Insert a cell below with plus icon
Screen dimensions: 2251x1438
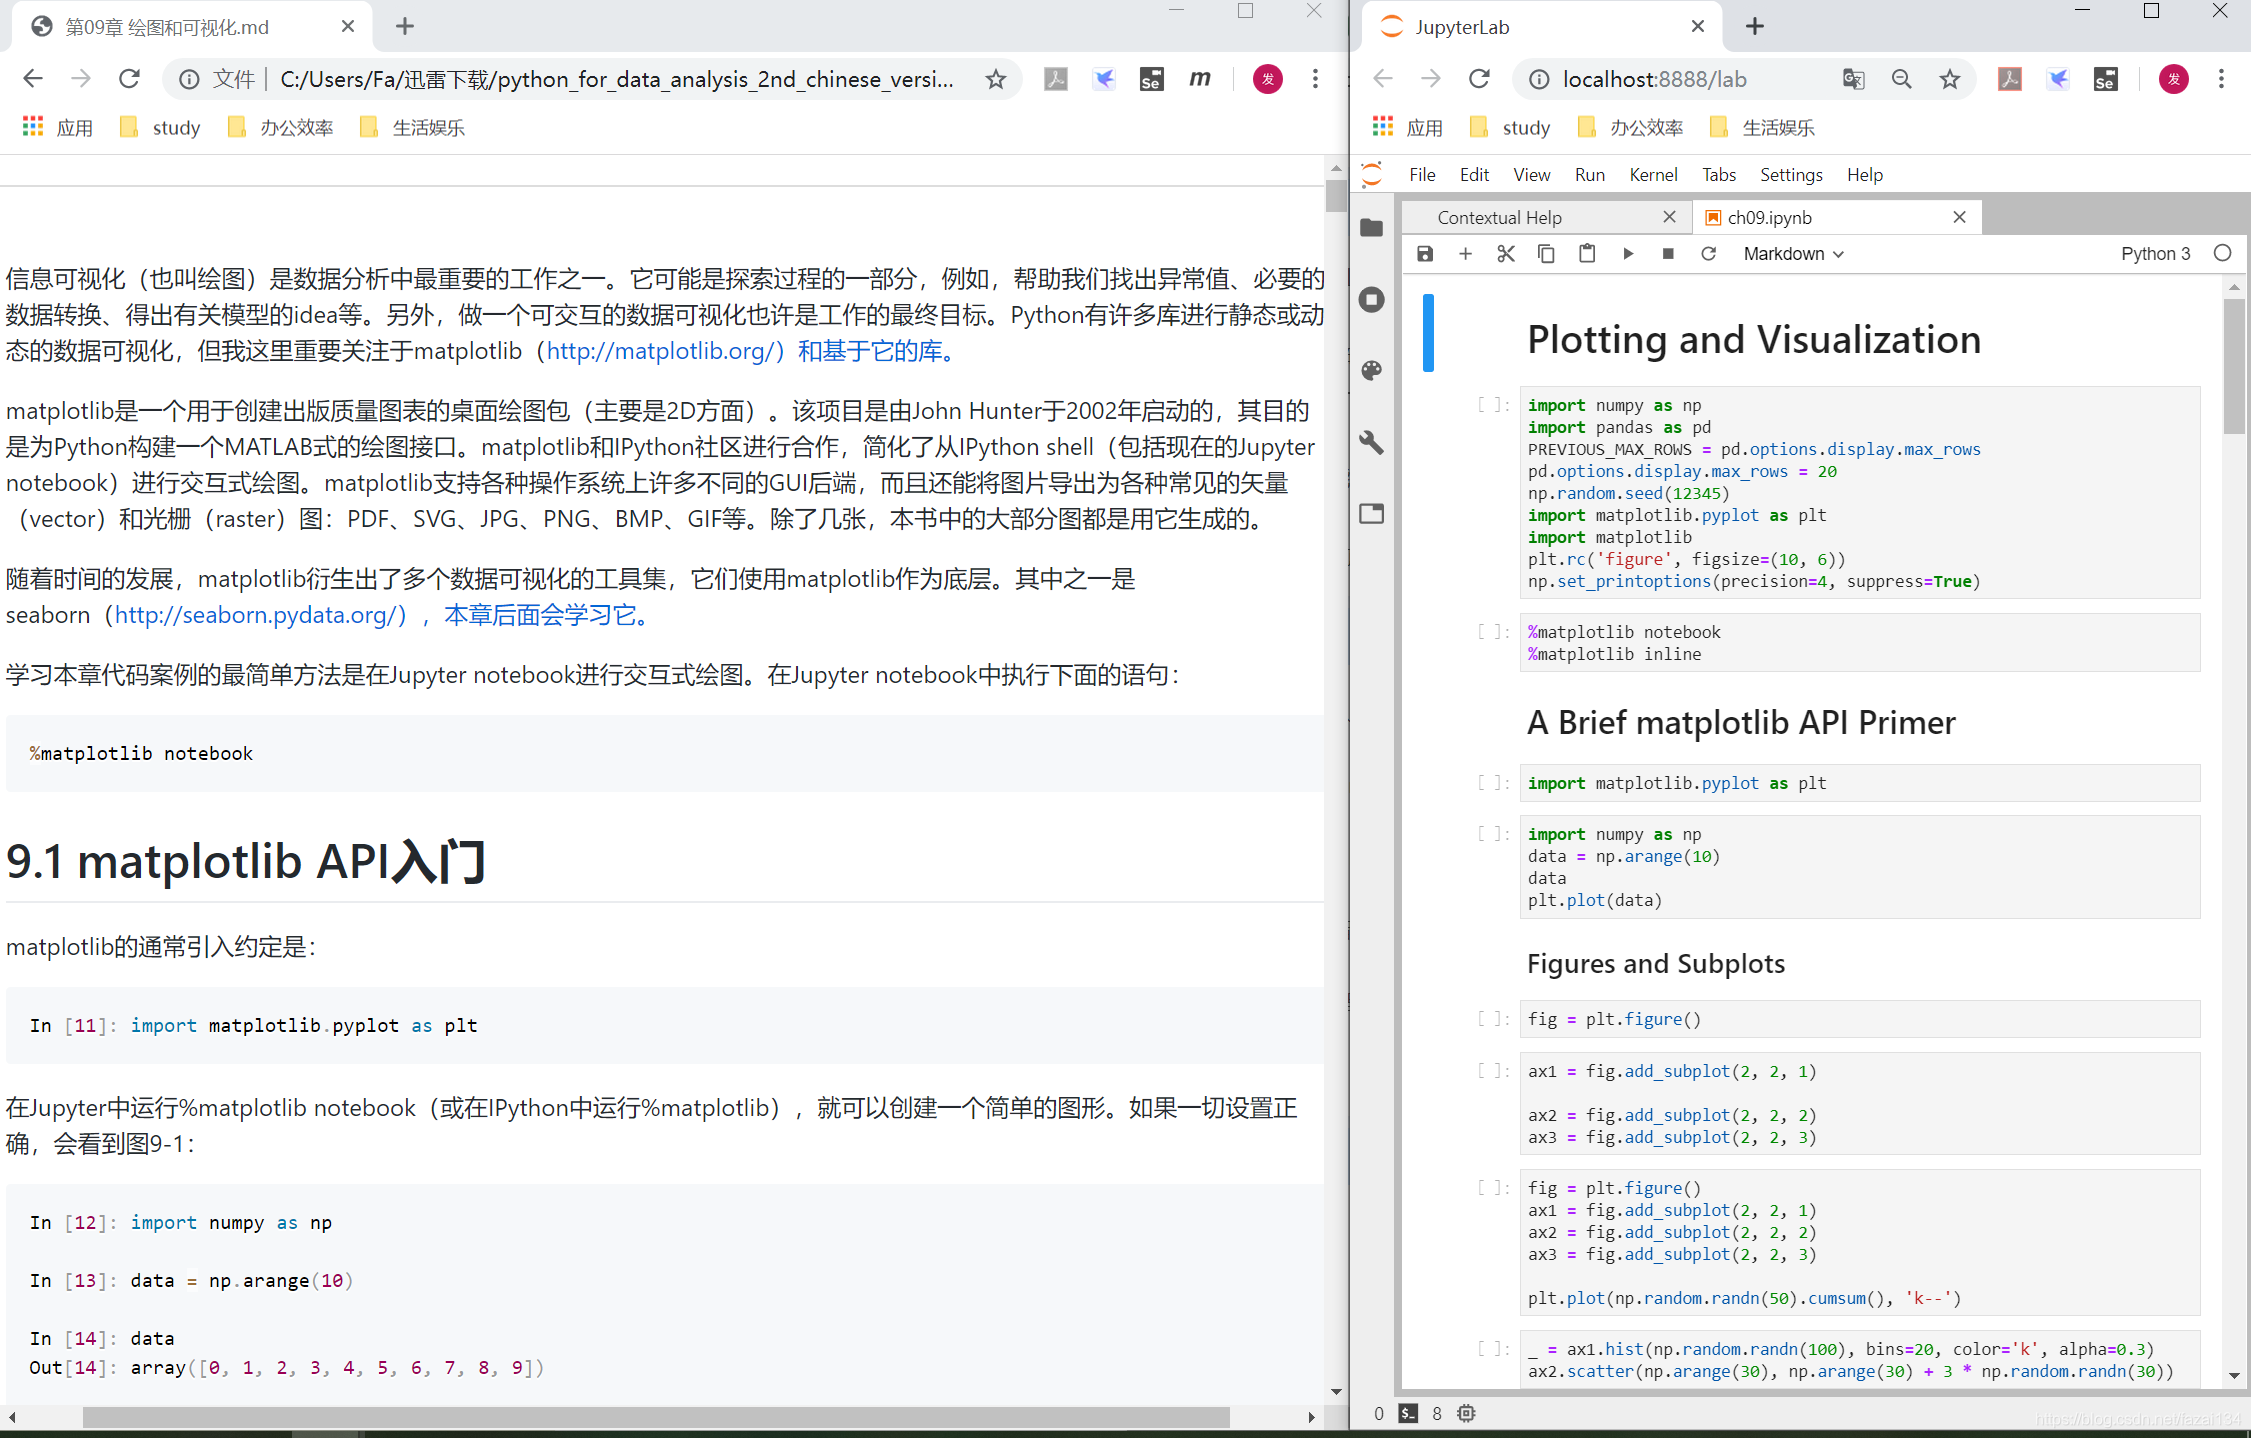[1465, 254]
